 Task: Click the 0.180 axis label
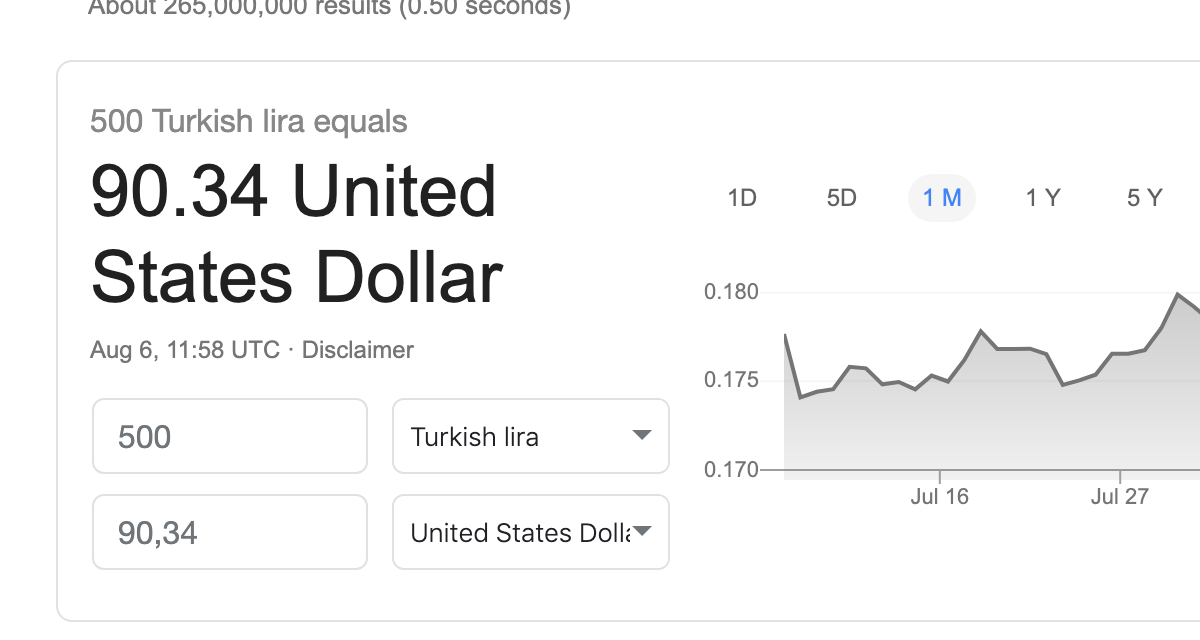pyautogui.click(x=731, y=292)
